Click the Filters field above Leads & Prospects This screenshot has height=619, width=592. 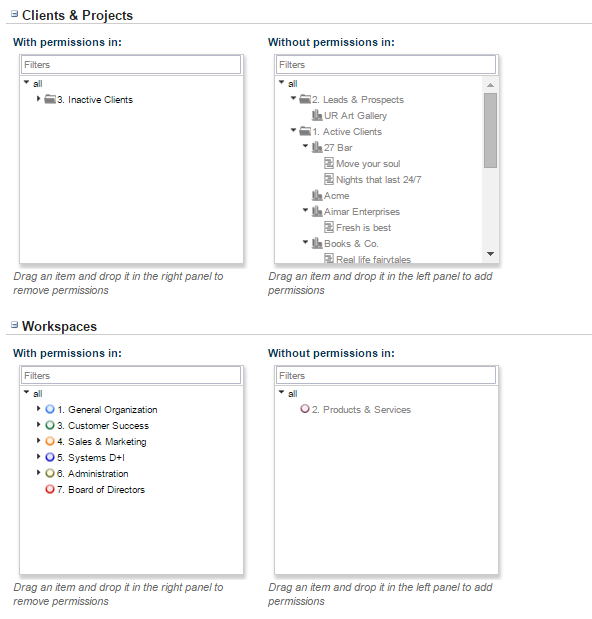coord(386,64)
